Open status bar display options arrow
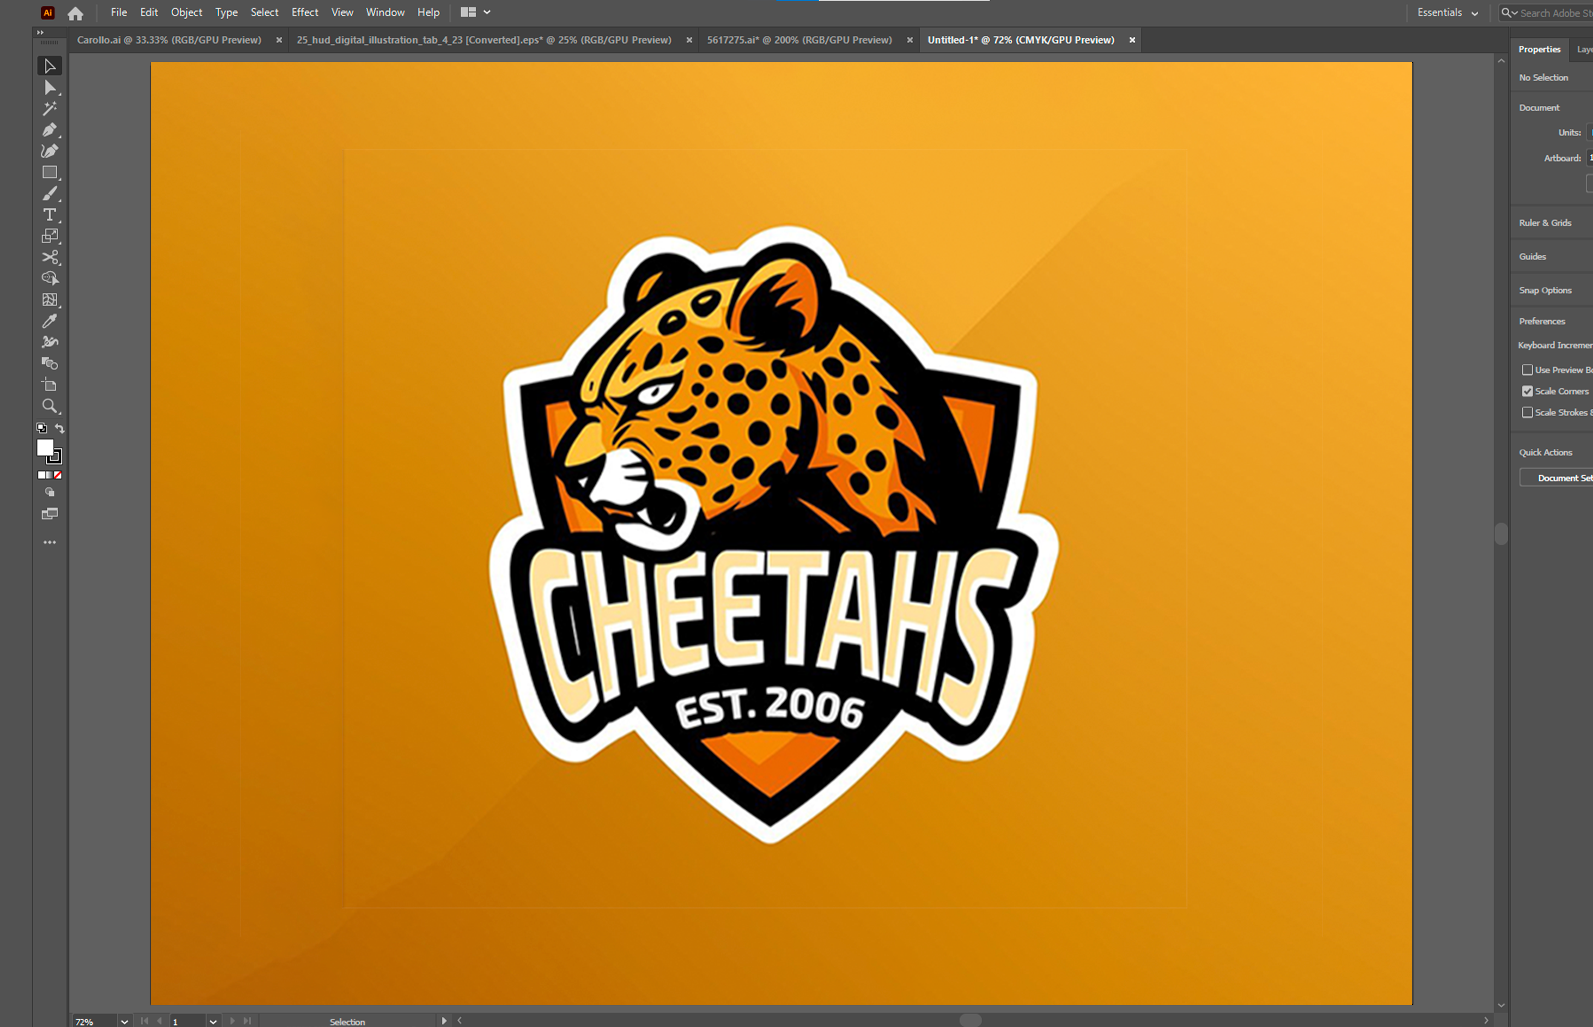The image size is (1593, 1027). (444, 1021)
